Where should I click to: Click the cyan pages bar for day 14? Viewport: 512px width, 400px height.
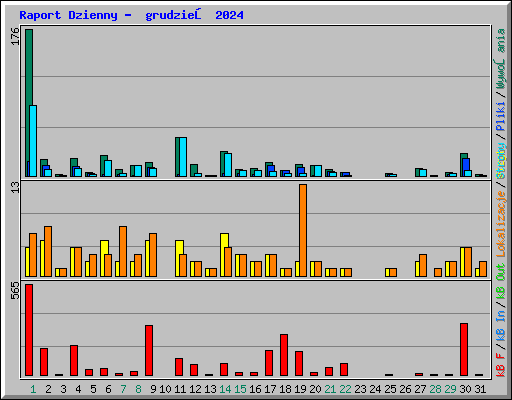[x=228, y=165]
